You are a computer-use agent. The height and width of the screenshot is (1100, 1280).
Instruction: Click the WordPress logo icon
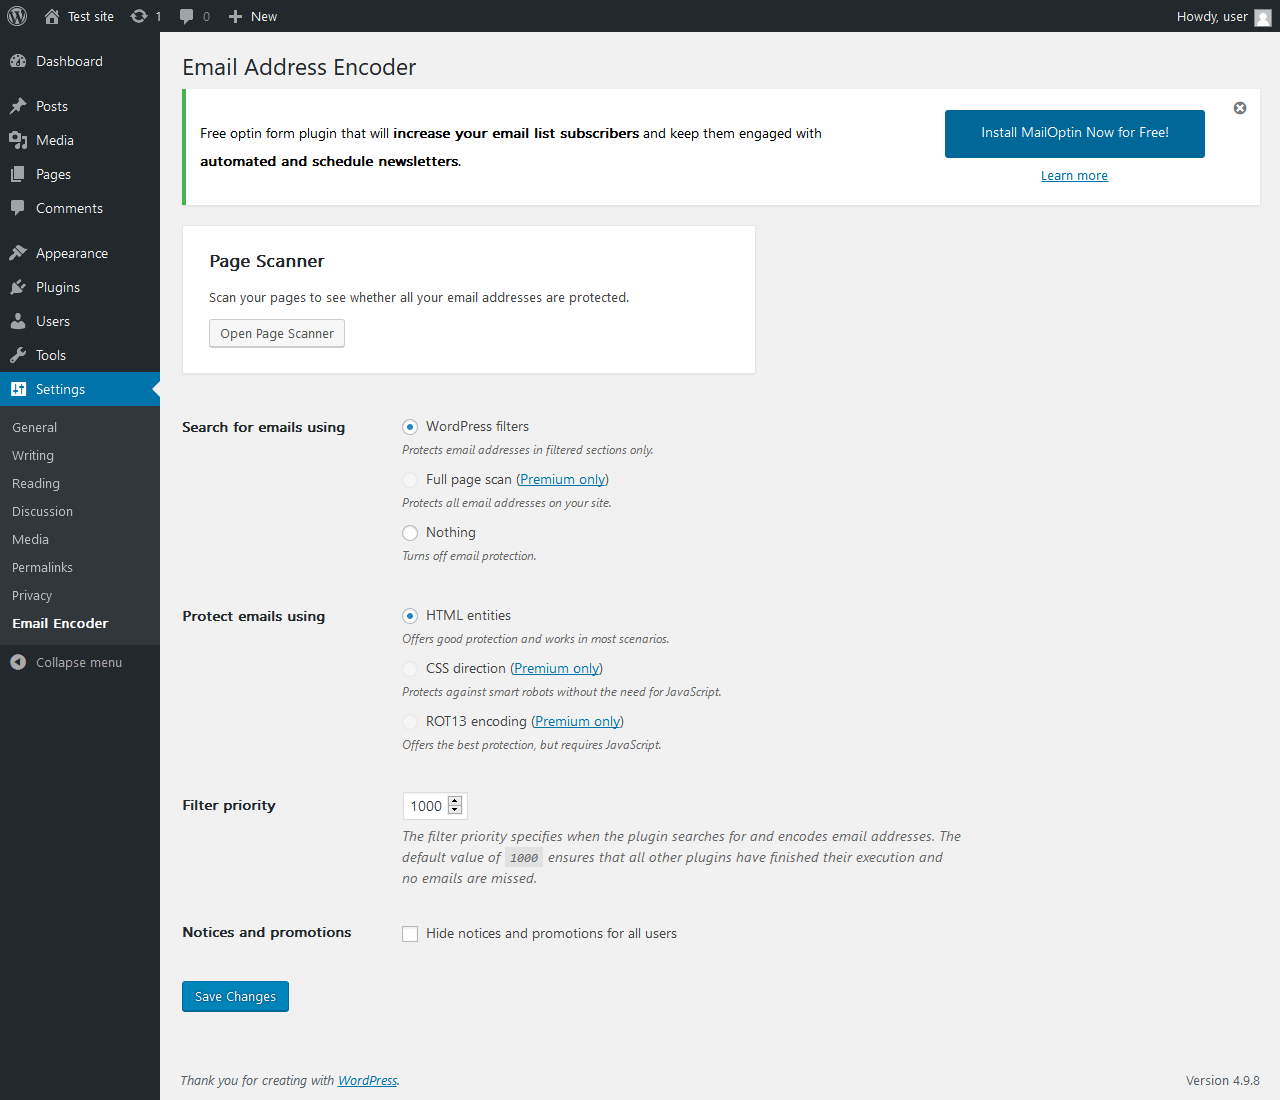pos(17,16)
